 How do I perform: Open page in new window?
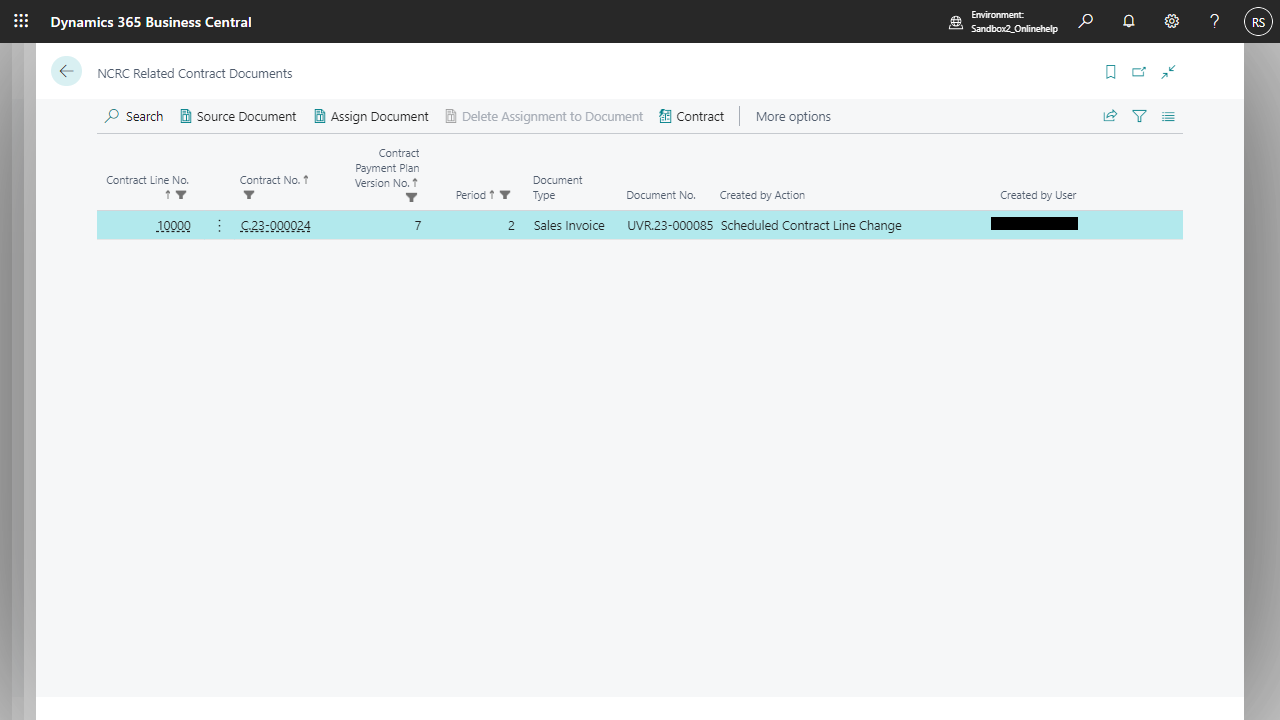pyautogui.click(x=1139, y=72)
